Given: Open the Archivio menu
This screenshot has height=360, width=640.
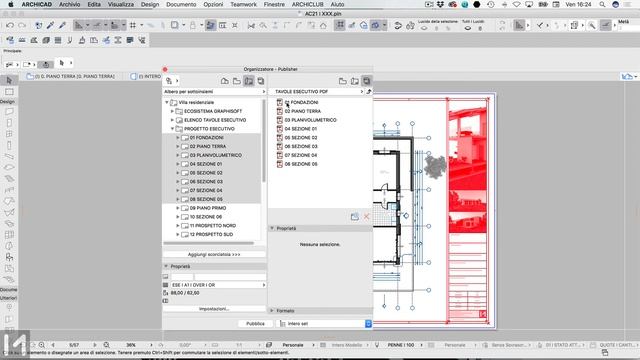Looking at the screenshot, I should point(69,4).
